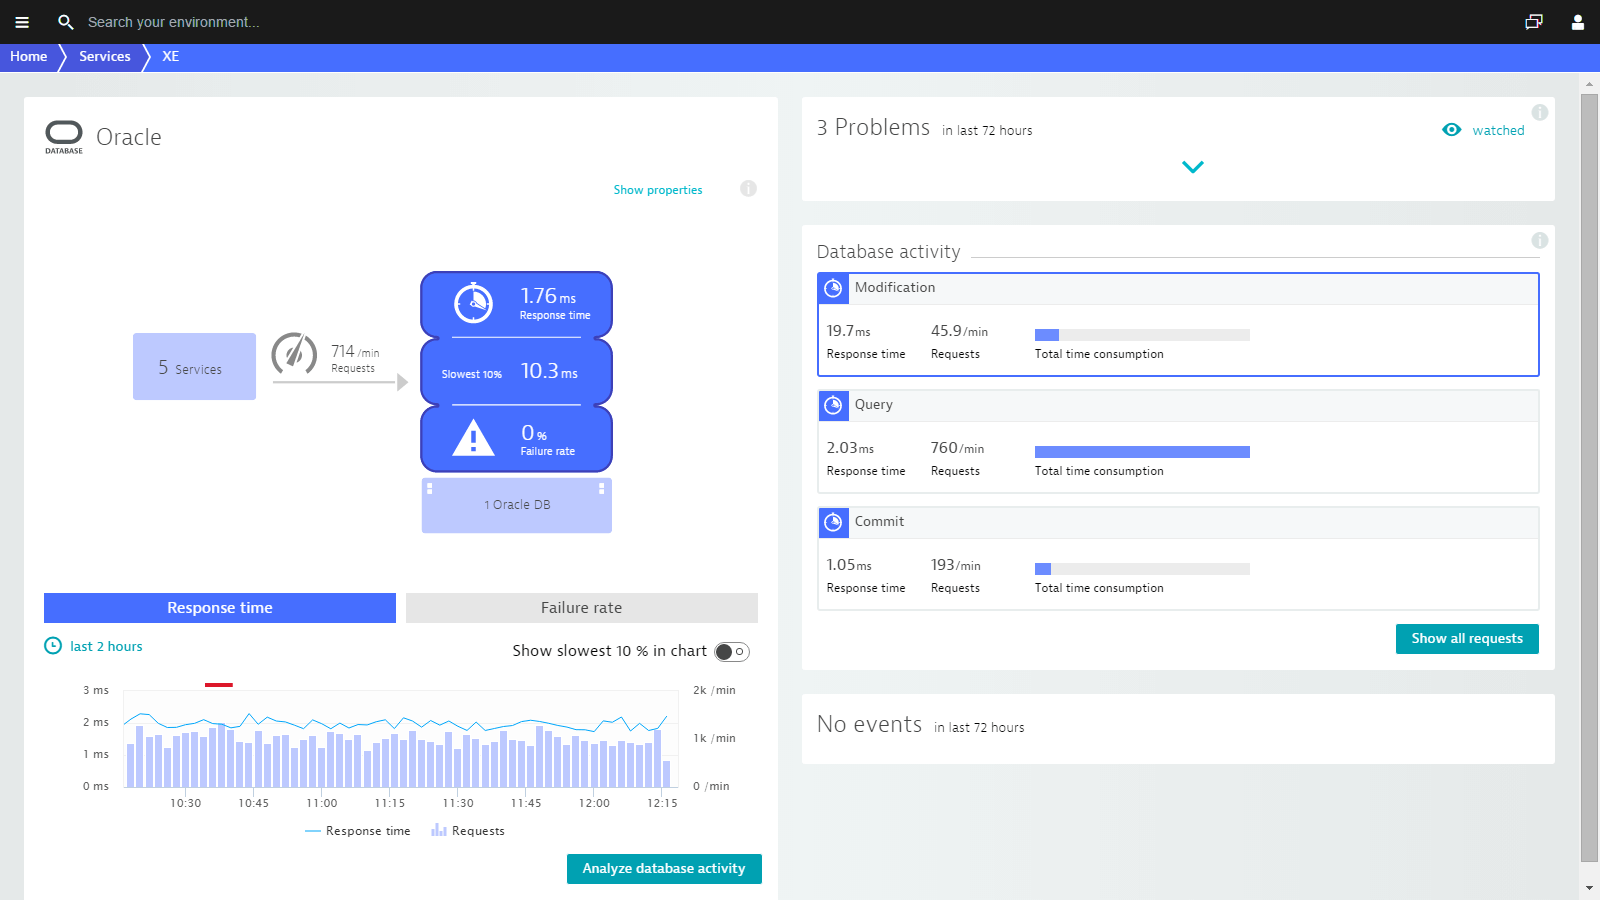1600x900 pixels.
Task: Click the clock icon next to last 2 hours
Action: (53, 646)
